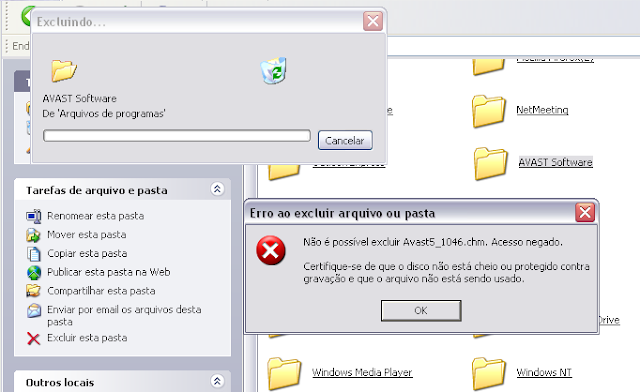Click the Windows Media Player folder name
The width and height of the screenshot is (640, 392).
coord(362,372)
